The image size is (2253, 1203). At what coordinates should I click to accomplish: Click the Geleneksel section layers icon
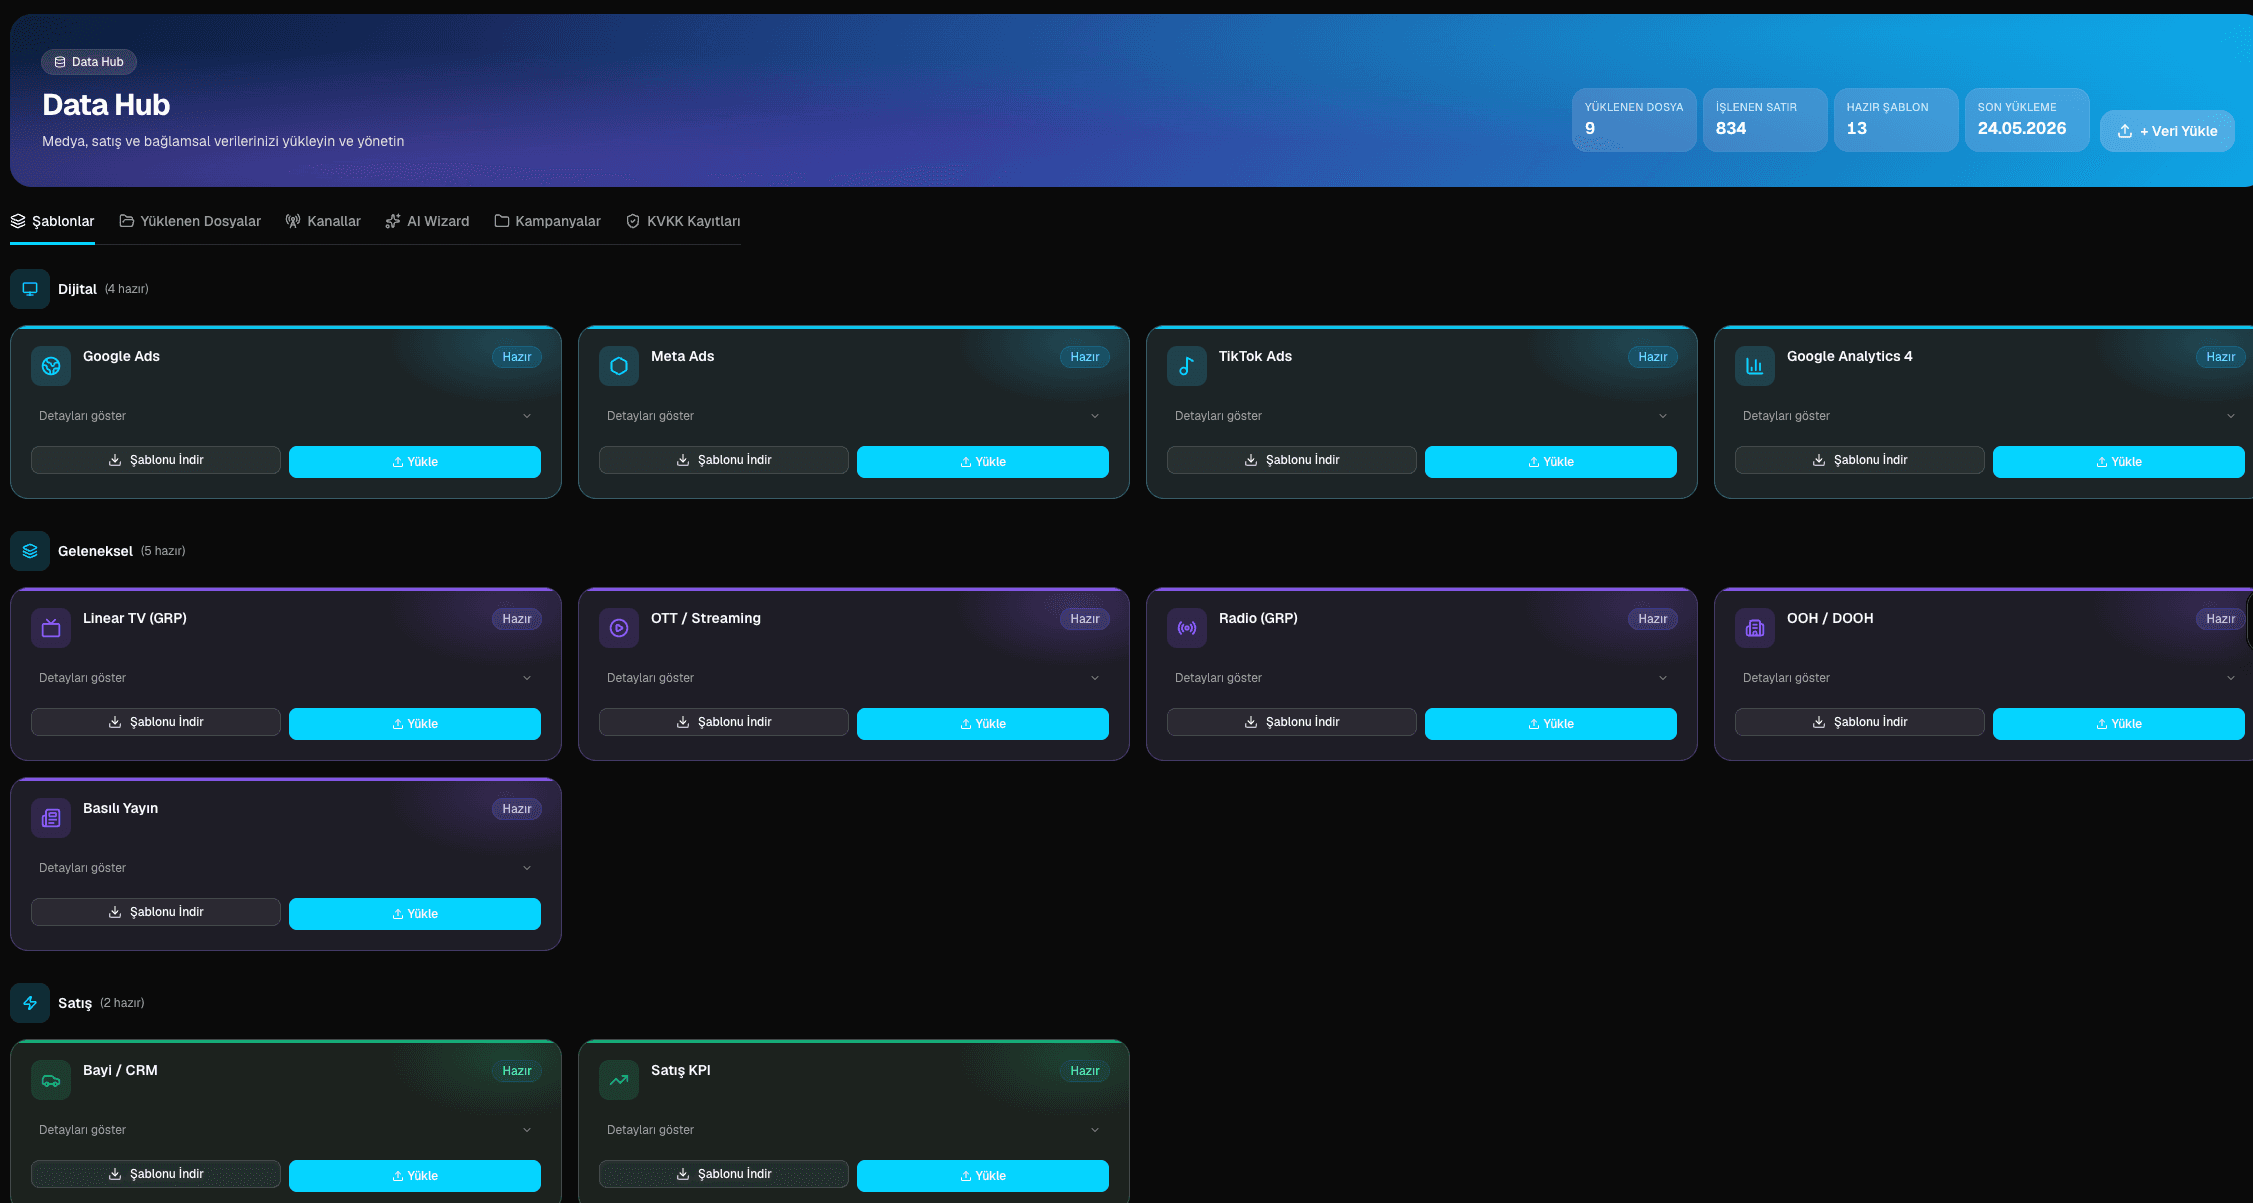pos(30,551)
